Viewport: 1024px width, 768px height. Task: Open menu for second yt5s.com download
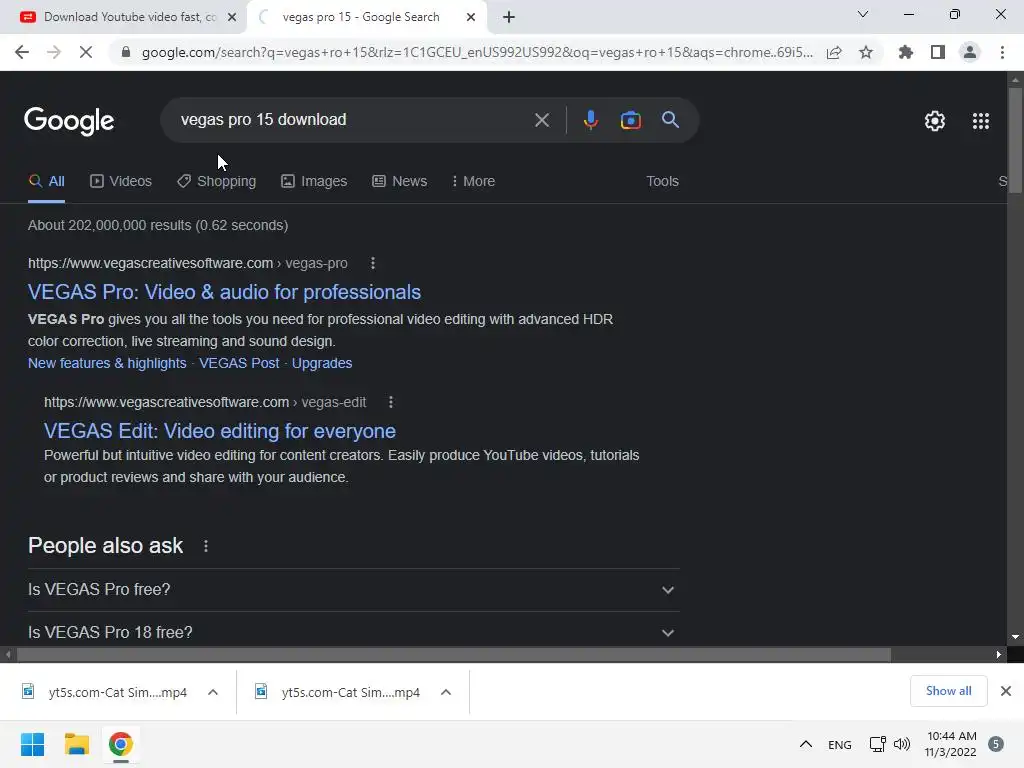[446, 692]
